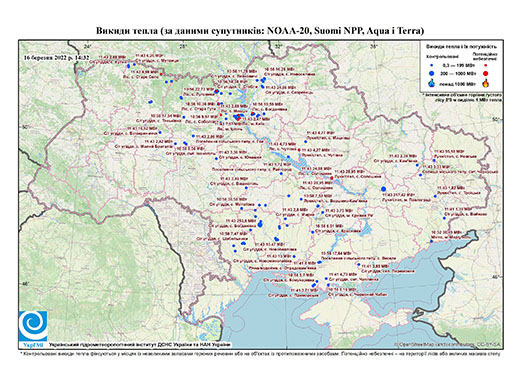Click the large blue 217.42 MW marker
The height and width of the screenshot is (368, 520).
pyautogui.click(x=383, y=189)
